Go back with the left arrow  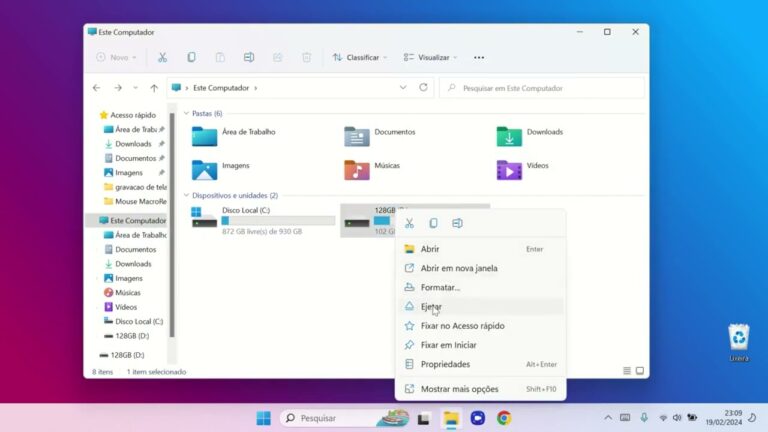pos(96,88)
